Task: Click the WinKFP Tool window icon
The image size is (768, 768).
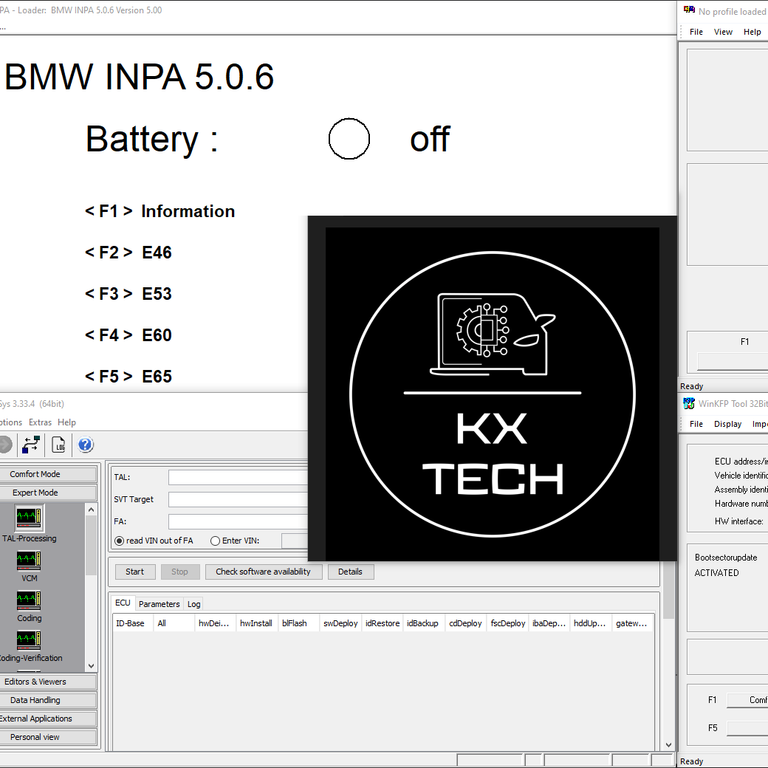Action: click(689, 404)
